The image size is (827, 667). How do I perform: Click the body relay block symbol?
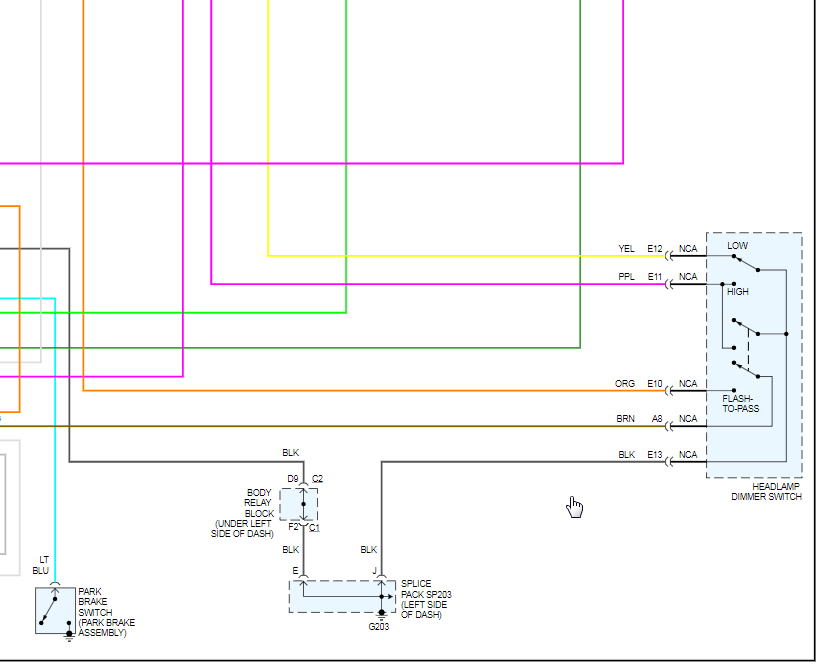pos(299,505)
